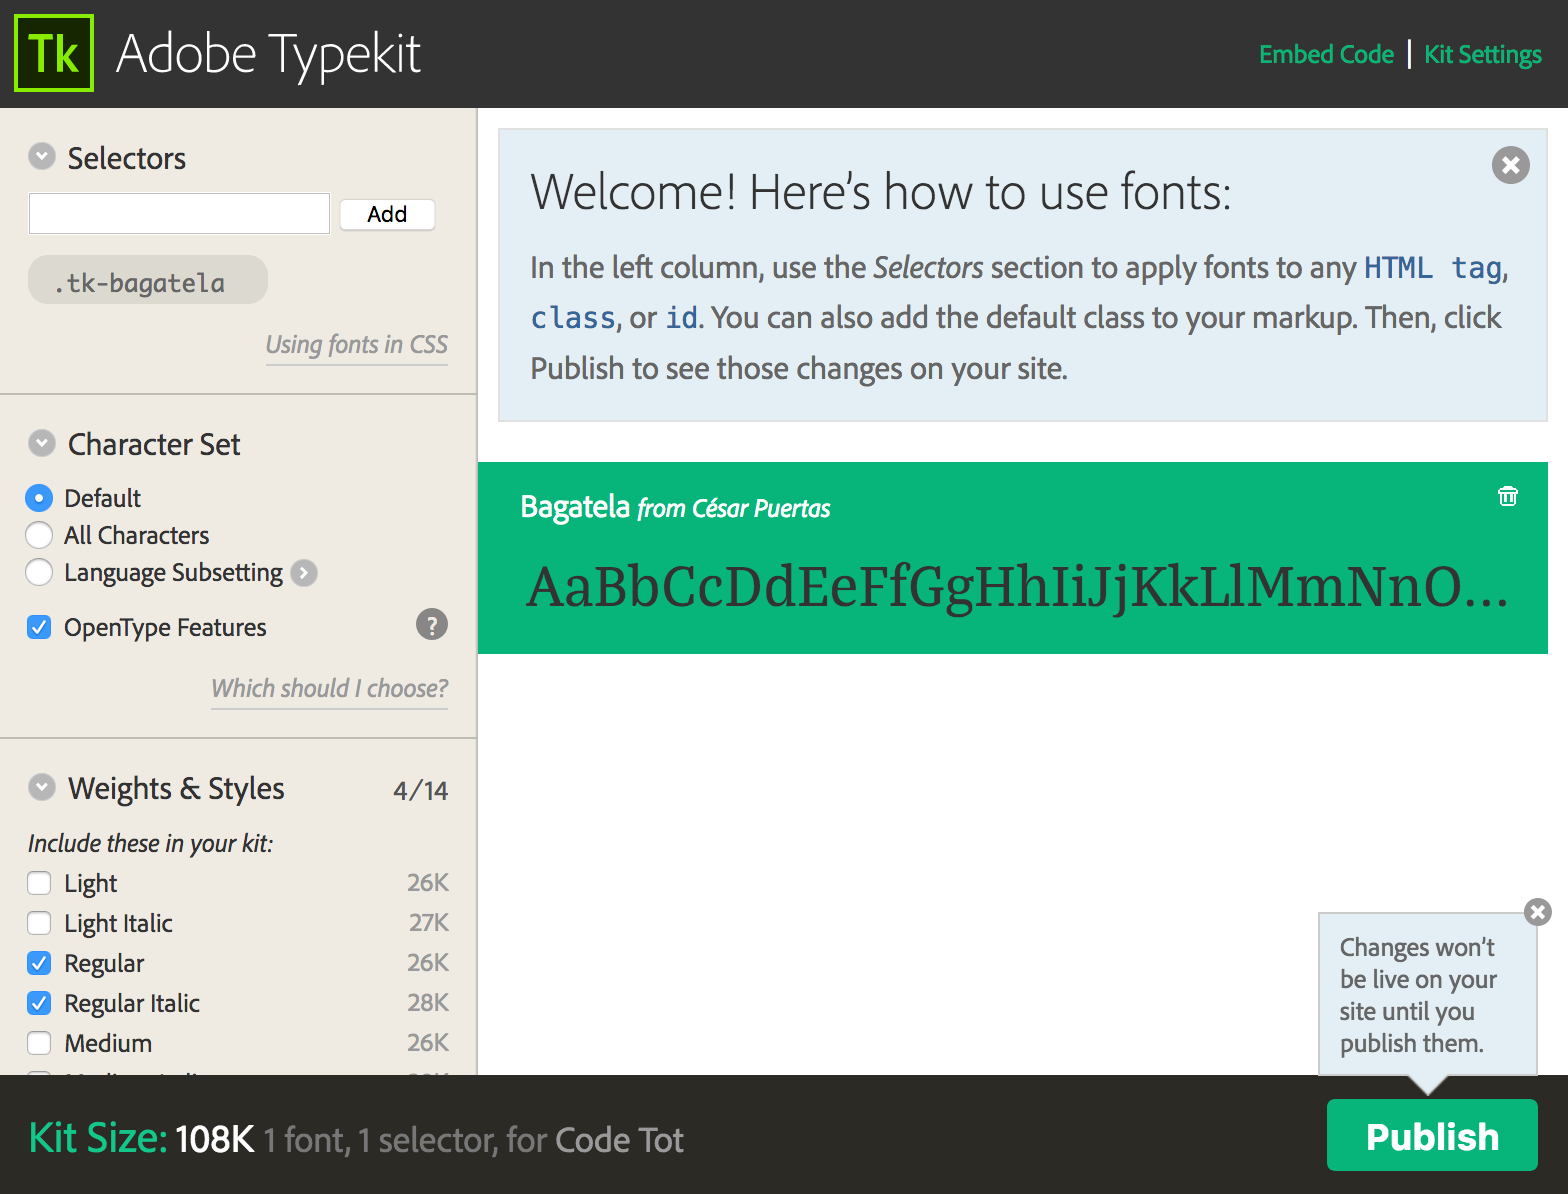
Task: Open OpenType Features help question mark
Action: point(432,625)
